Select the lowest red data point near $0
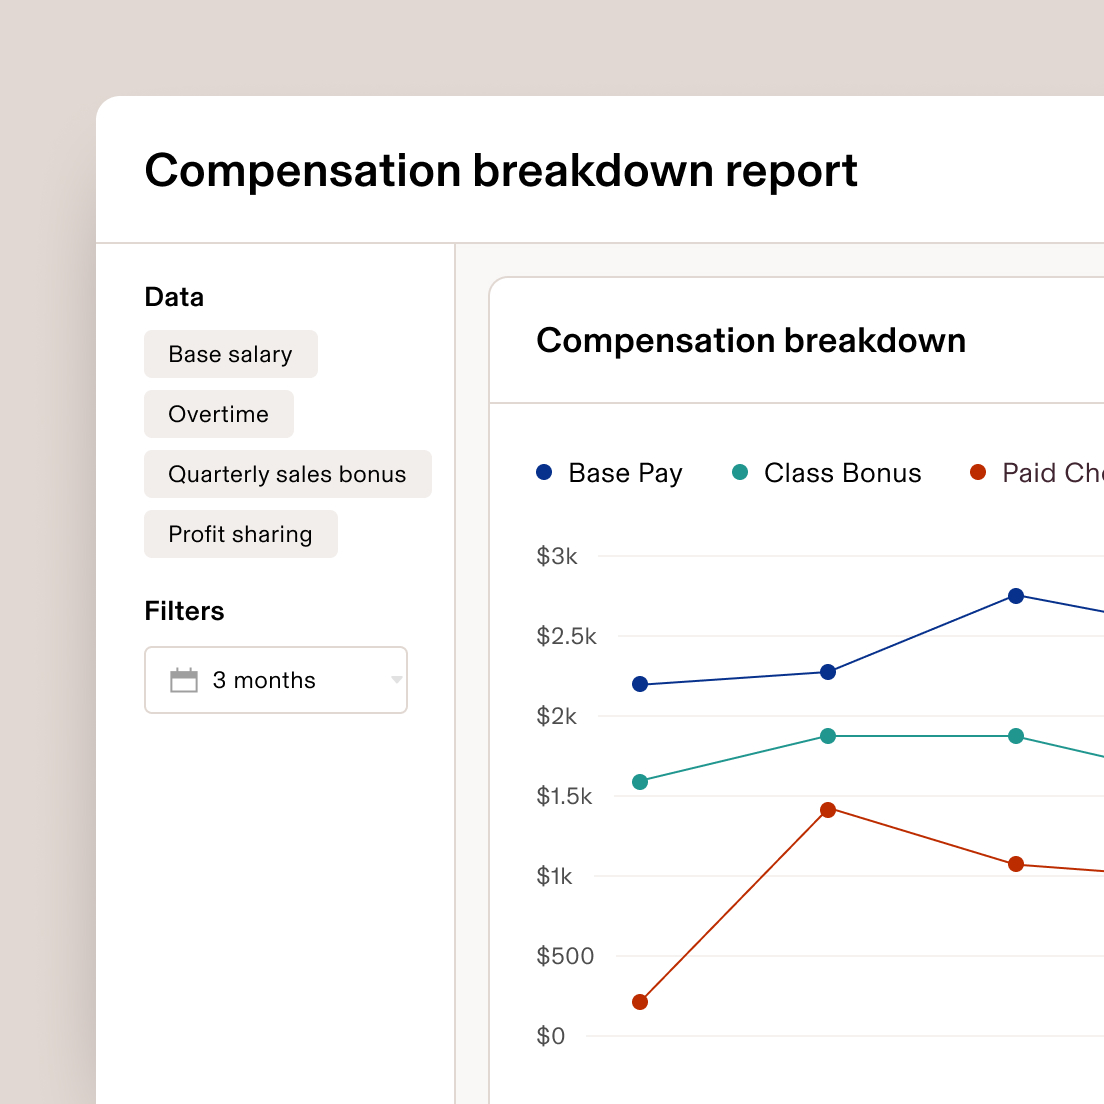 pyautogui.click(x=640, y=1000)
